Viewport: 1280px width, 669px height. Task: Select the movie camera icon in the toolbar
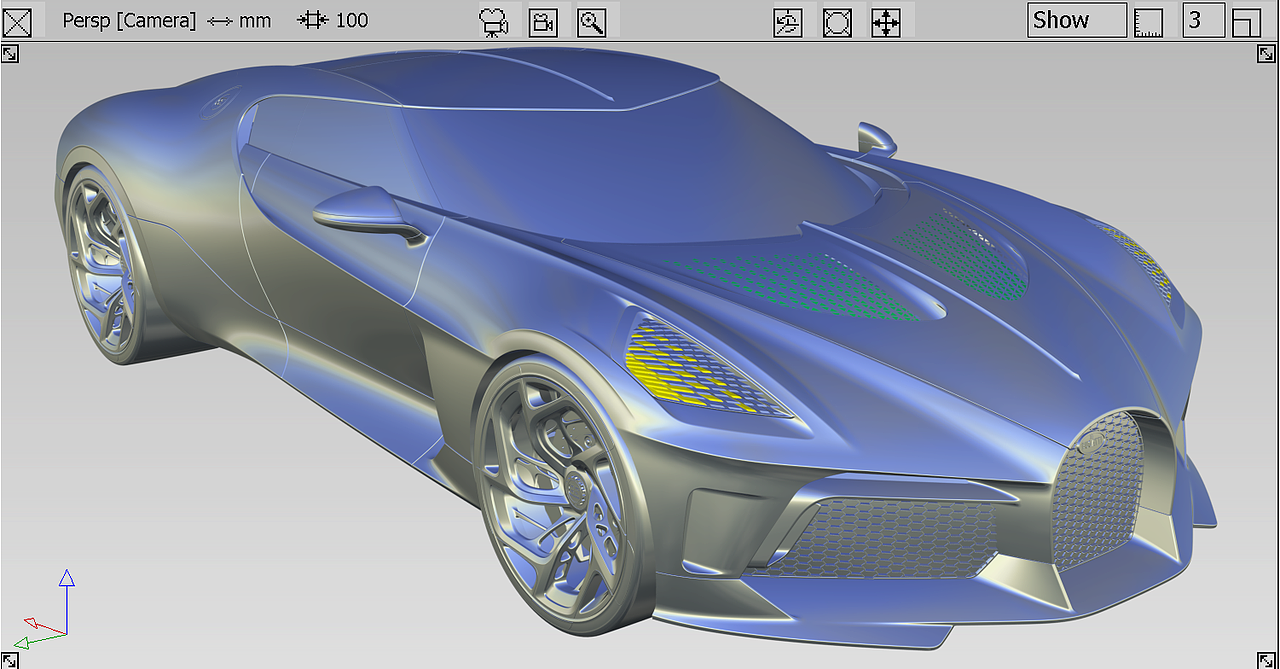(x=495, y=21)
